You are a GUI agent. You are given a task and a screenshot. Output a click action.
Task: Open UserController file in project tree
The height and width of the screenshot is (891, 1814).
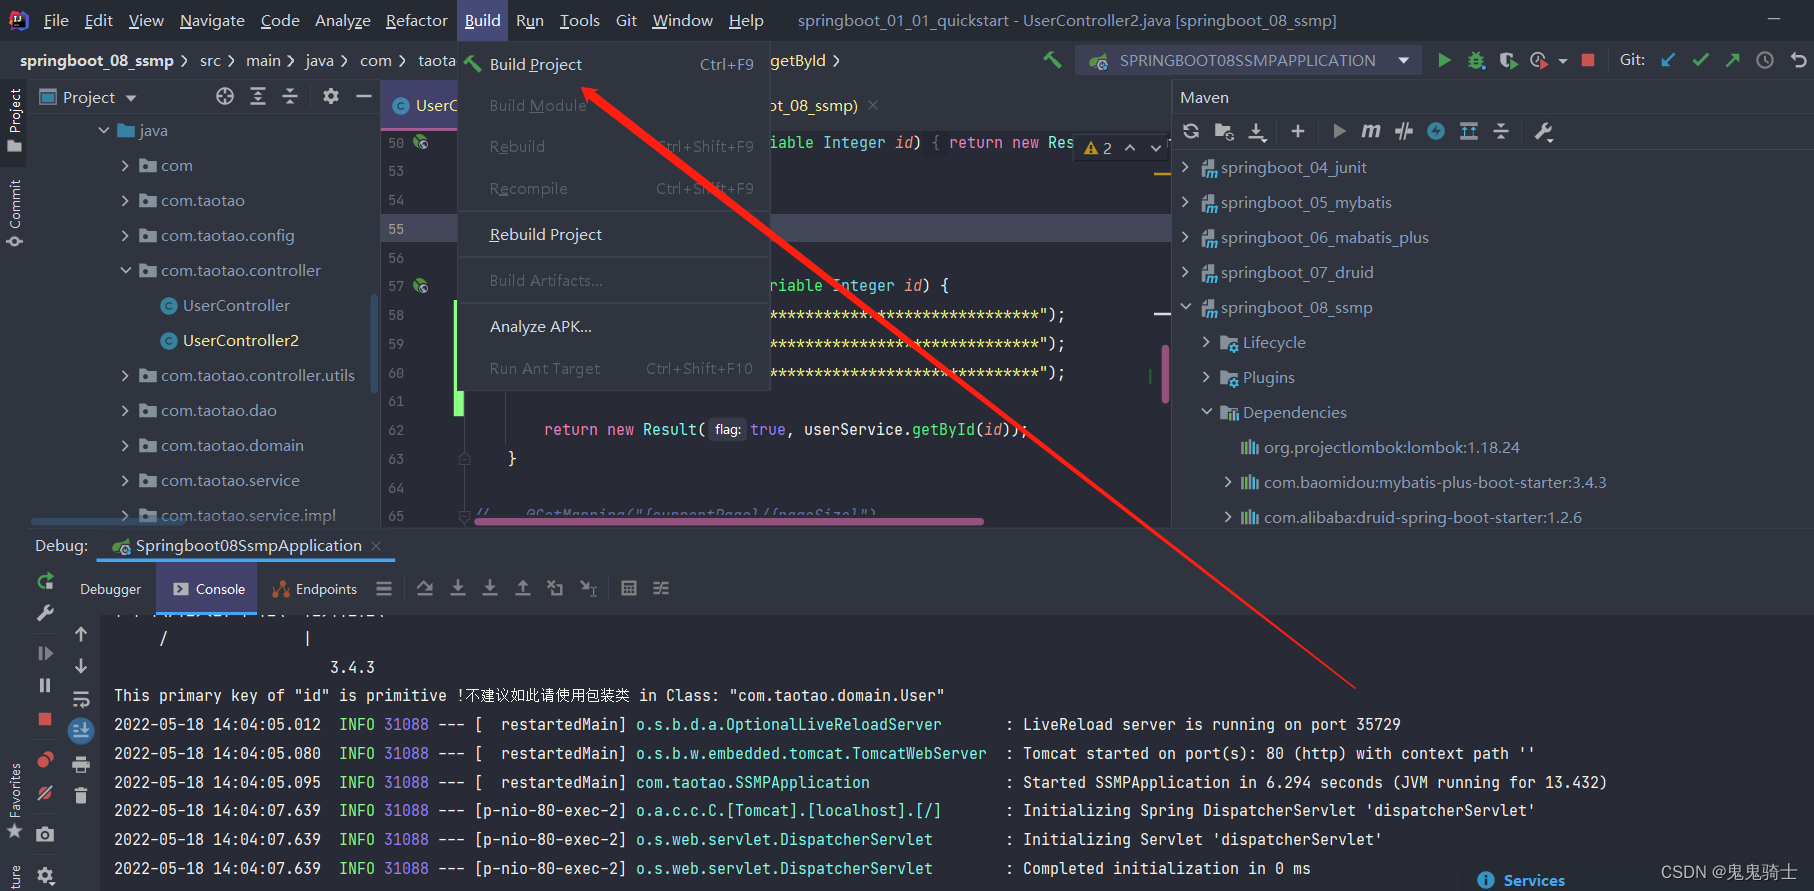(x=236, y=305)
